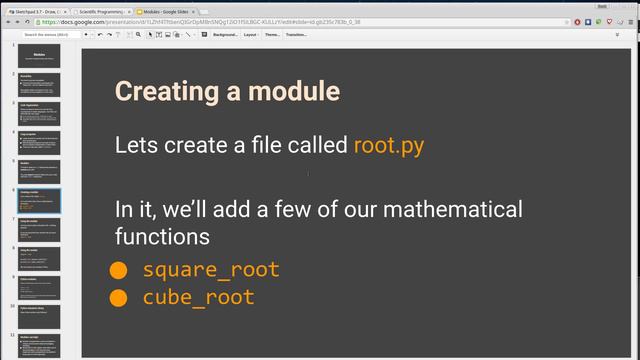Click the insert image icon
Screen dimensions: 640x360
pyautogui.click(x=168, y=35)
